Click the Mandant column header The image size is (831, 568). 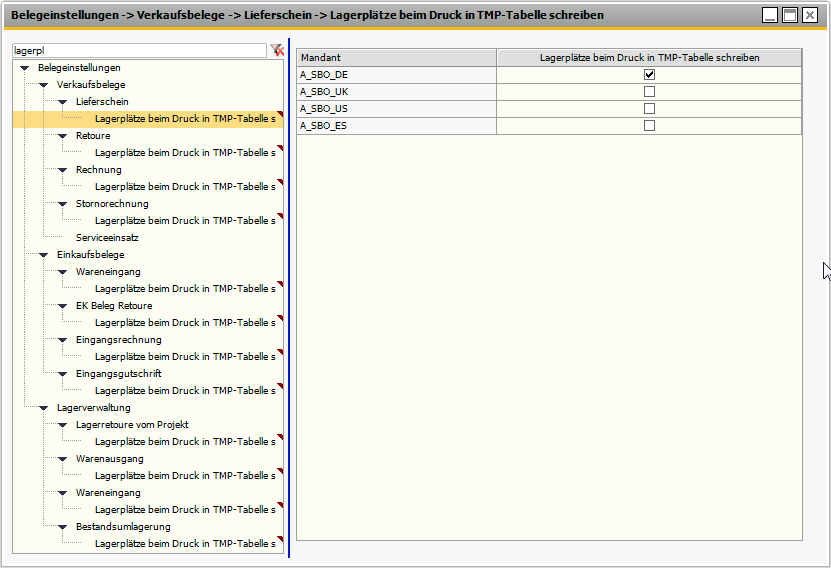tap(396, 58)
